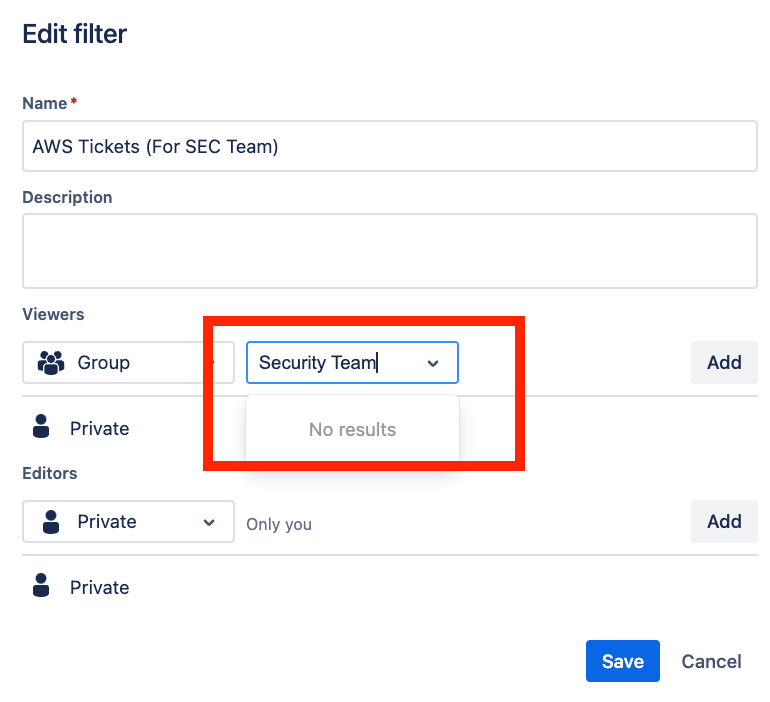
Task: Click the Private person icon under Editors list
Action: [x=41, y=587]
